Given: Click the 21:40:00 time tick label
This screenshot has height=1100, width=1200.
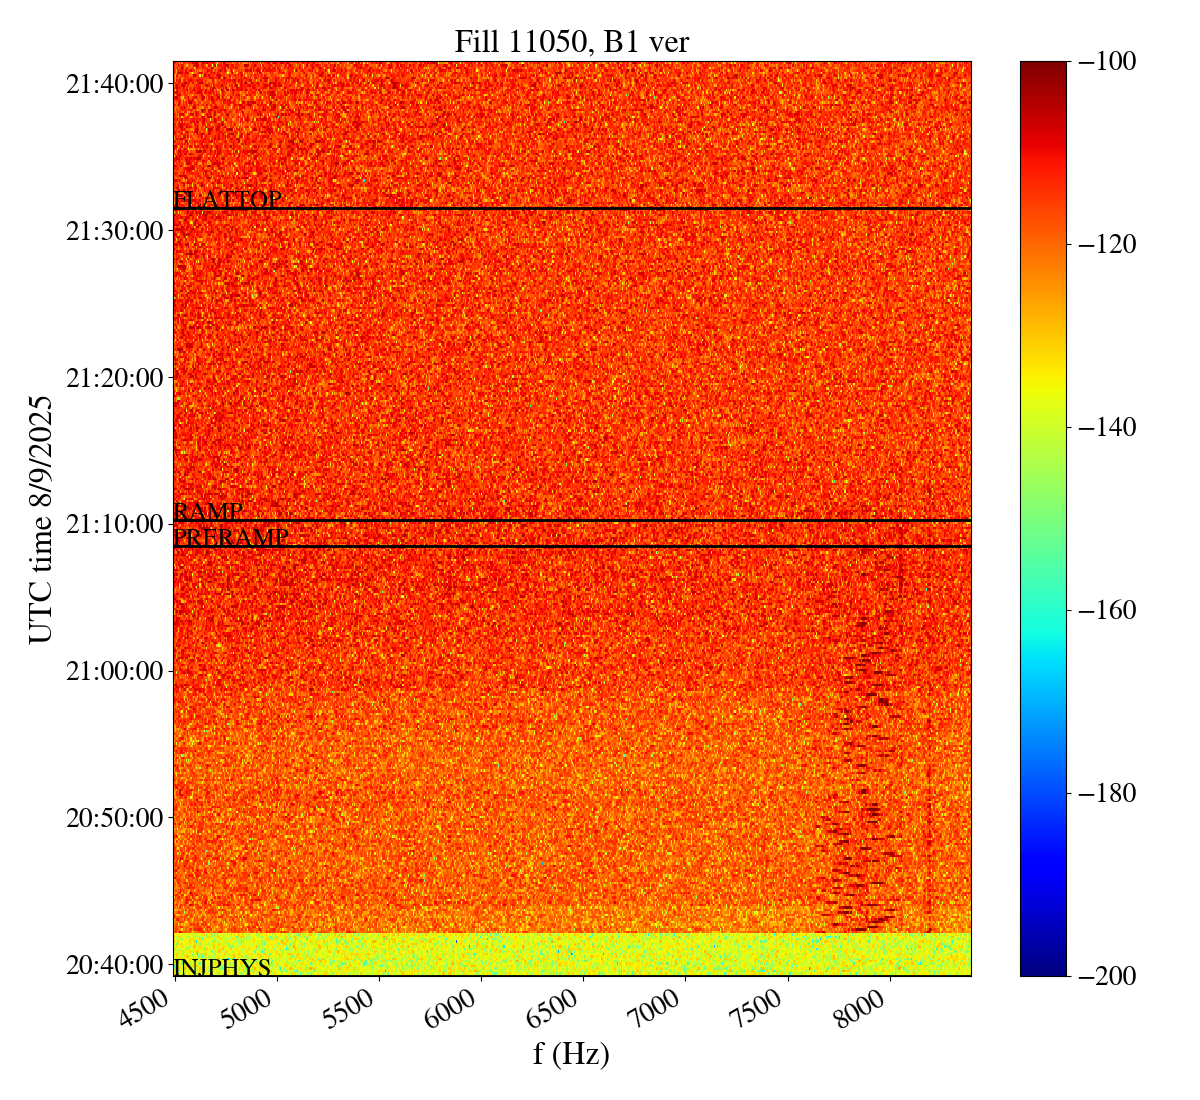Looking at the screenshot, I should click(114, 84).
